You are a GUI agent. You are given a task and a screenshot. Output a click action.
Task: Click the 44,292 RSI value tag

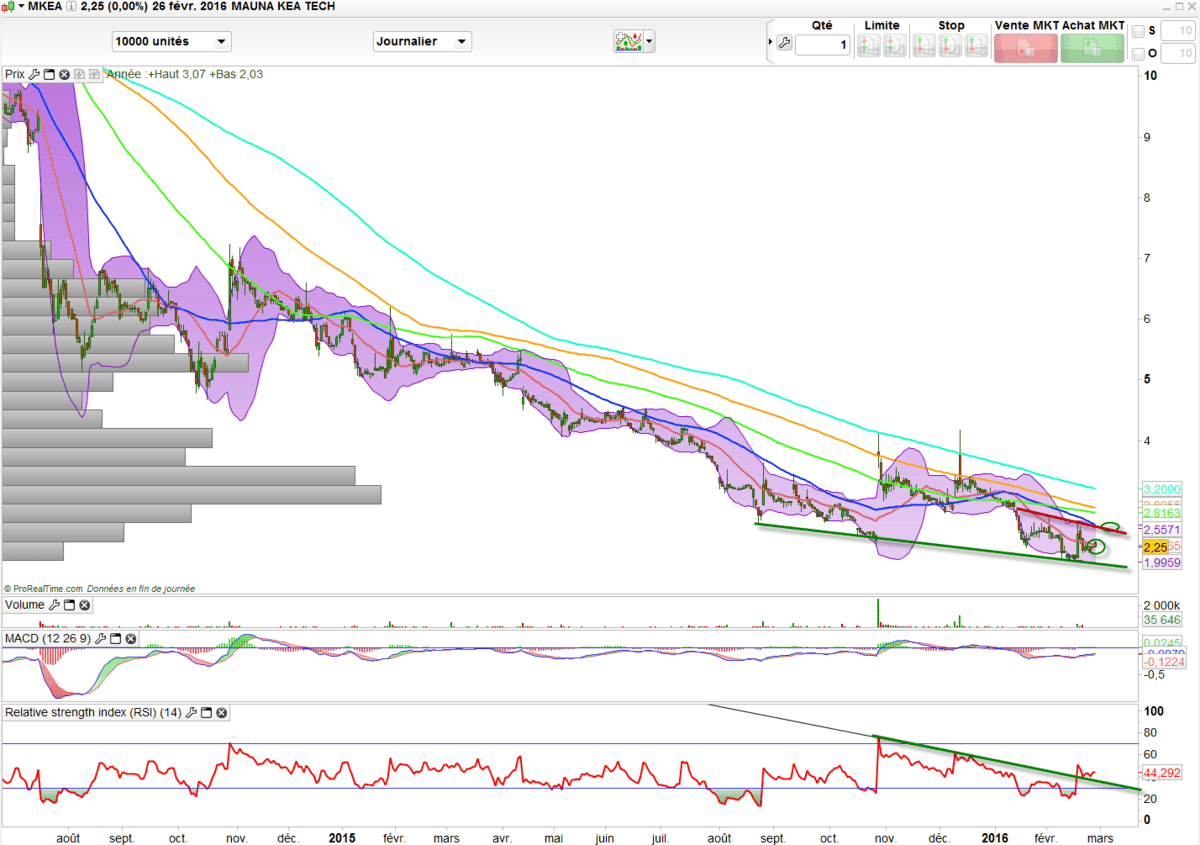(1160, 773)
